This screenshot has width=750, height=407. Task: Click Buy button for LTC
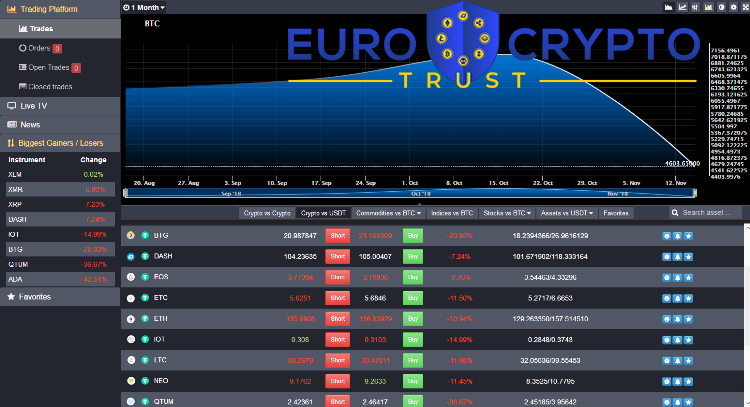(413, 361)
